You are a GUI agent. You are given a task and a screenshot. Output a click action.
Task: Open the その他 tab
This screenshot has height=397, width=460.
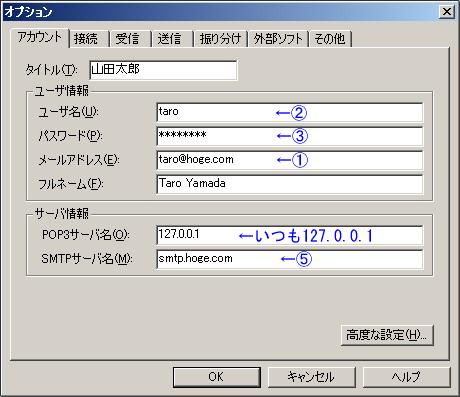click(330, 39)
